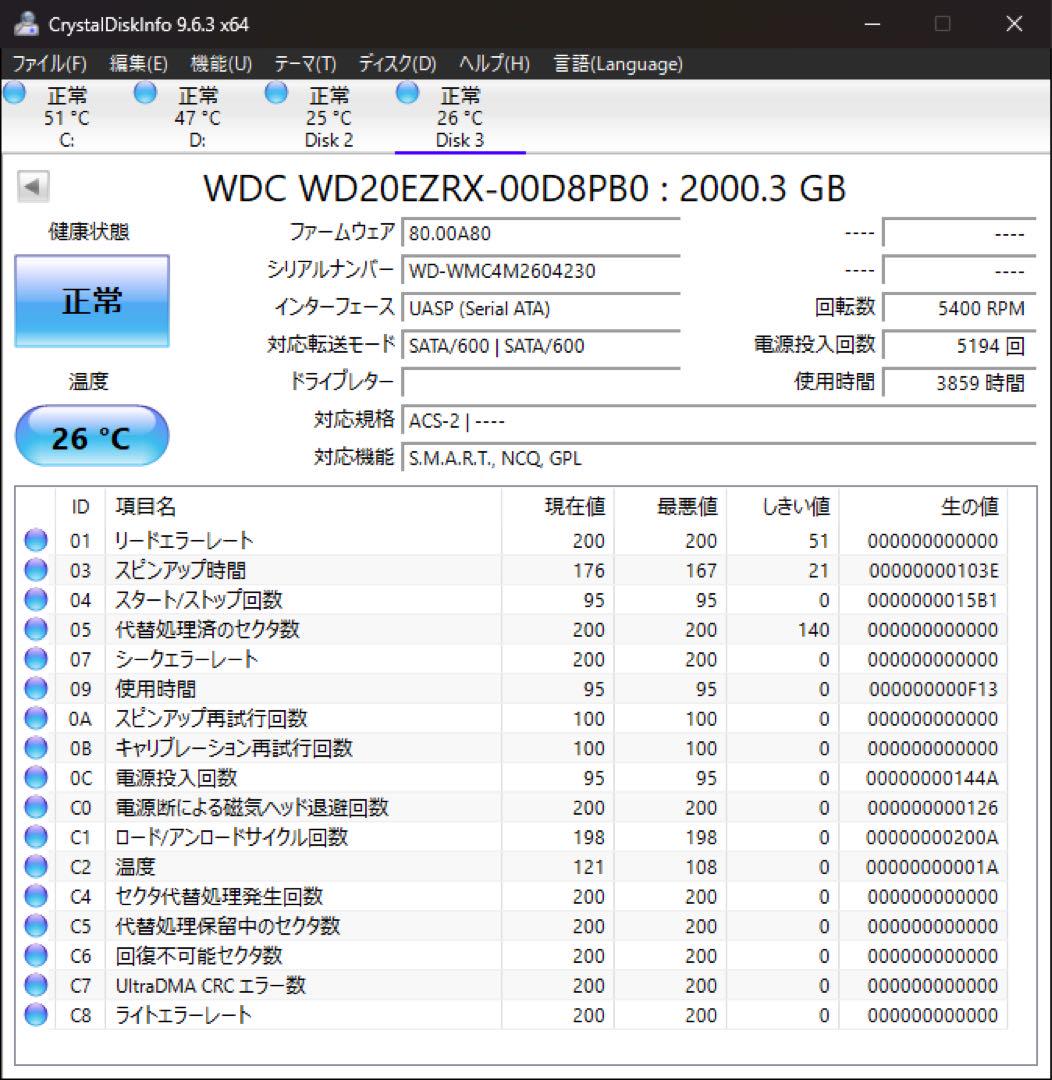Click the transfer mode field SATA/600 | SATA/600
1052x1080 pixels.
(x=541, y=345)
